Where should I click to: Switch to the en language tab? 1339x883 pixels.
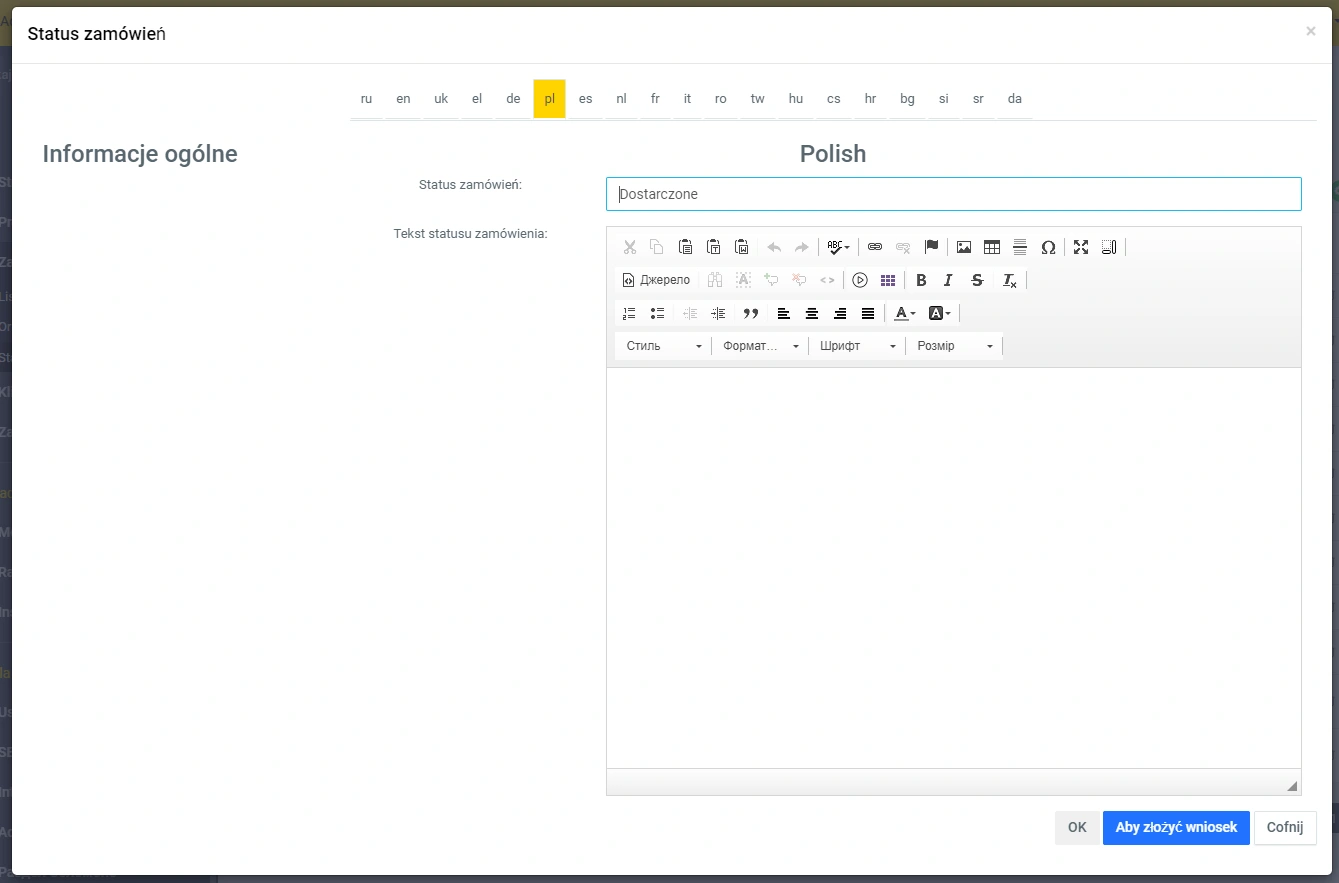403,99
